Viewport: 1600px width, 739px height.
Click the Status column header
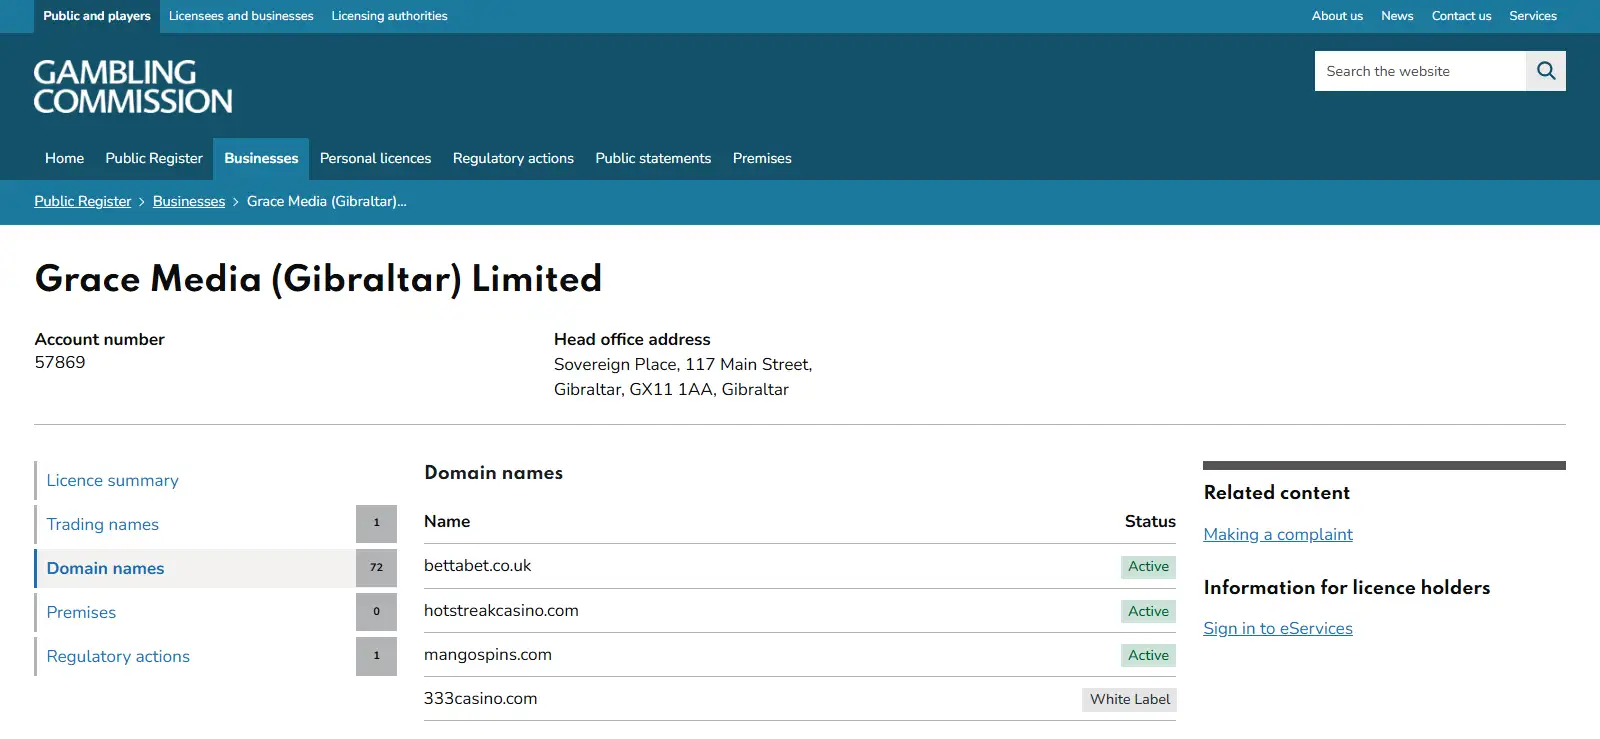point(1150,521)
